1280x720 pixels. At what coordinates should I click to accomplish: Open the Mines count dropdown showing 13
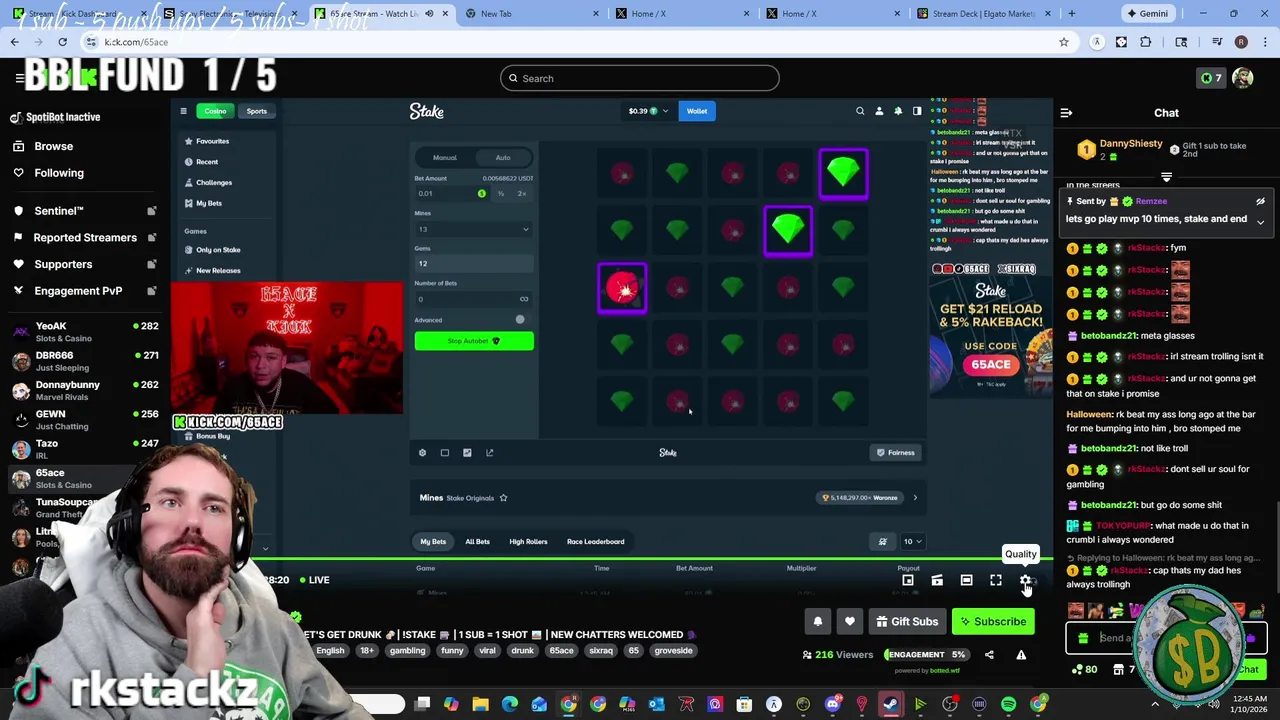click(x=474, y=229)
